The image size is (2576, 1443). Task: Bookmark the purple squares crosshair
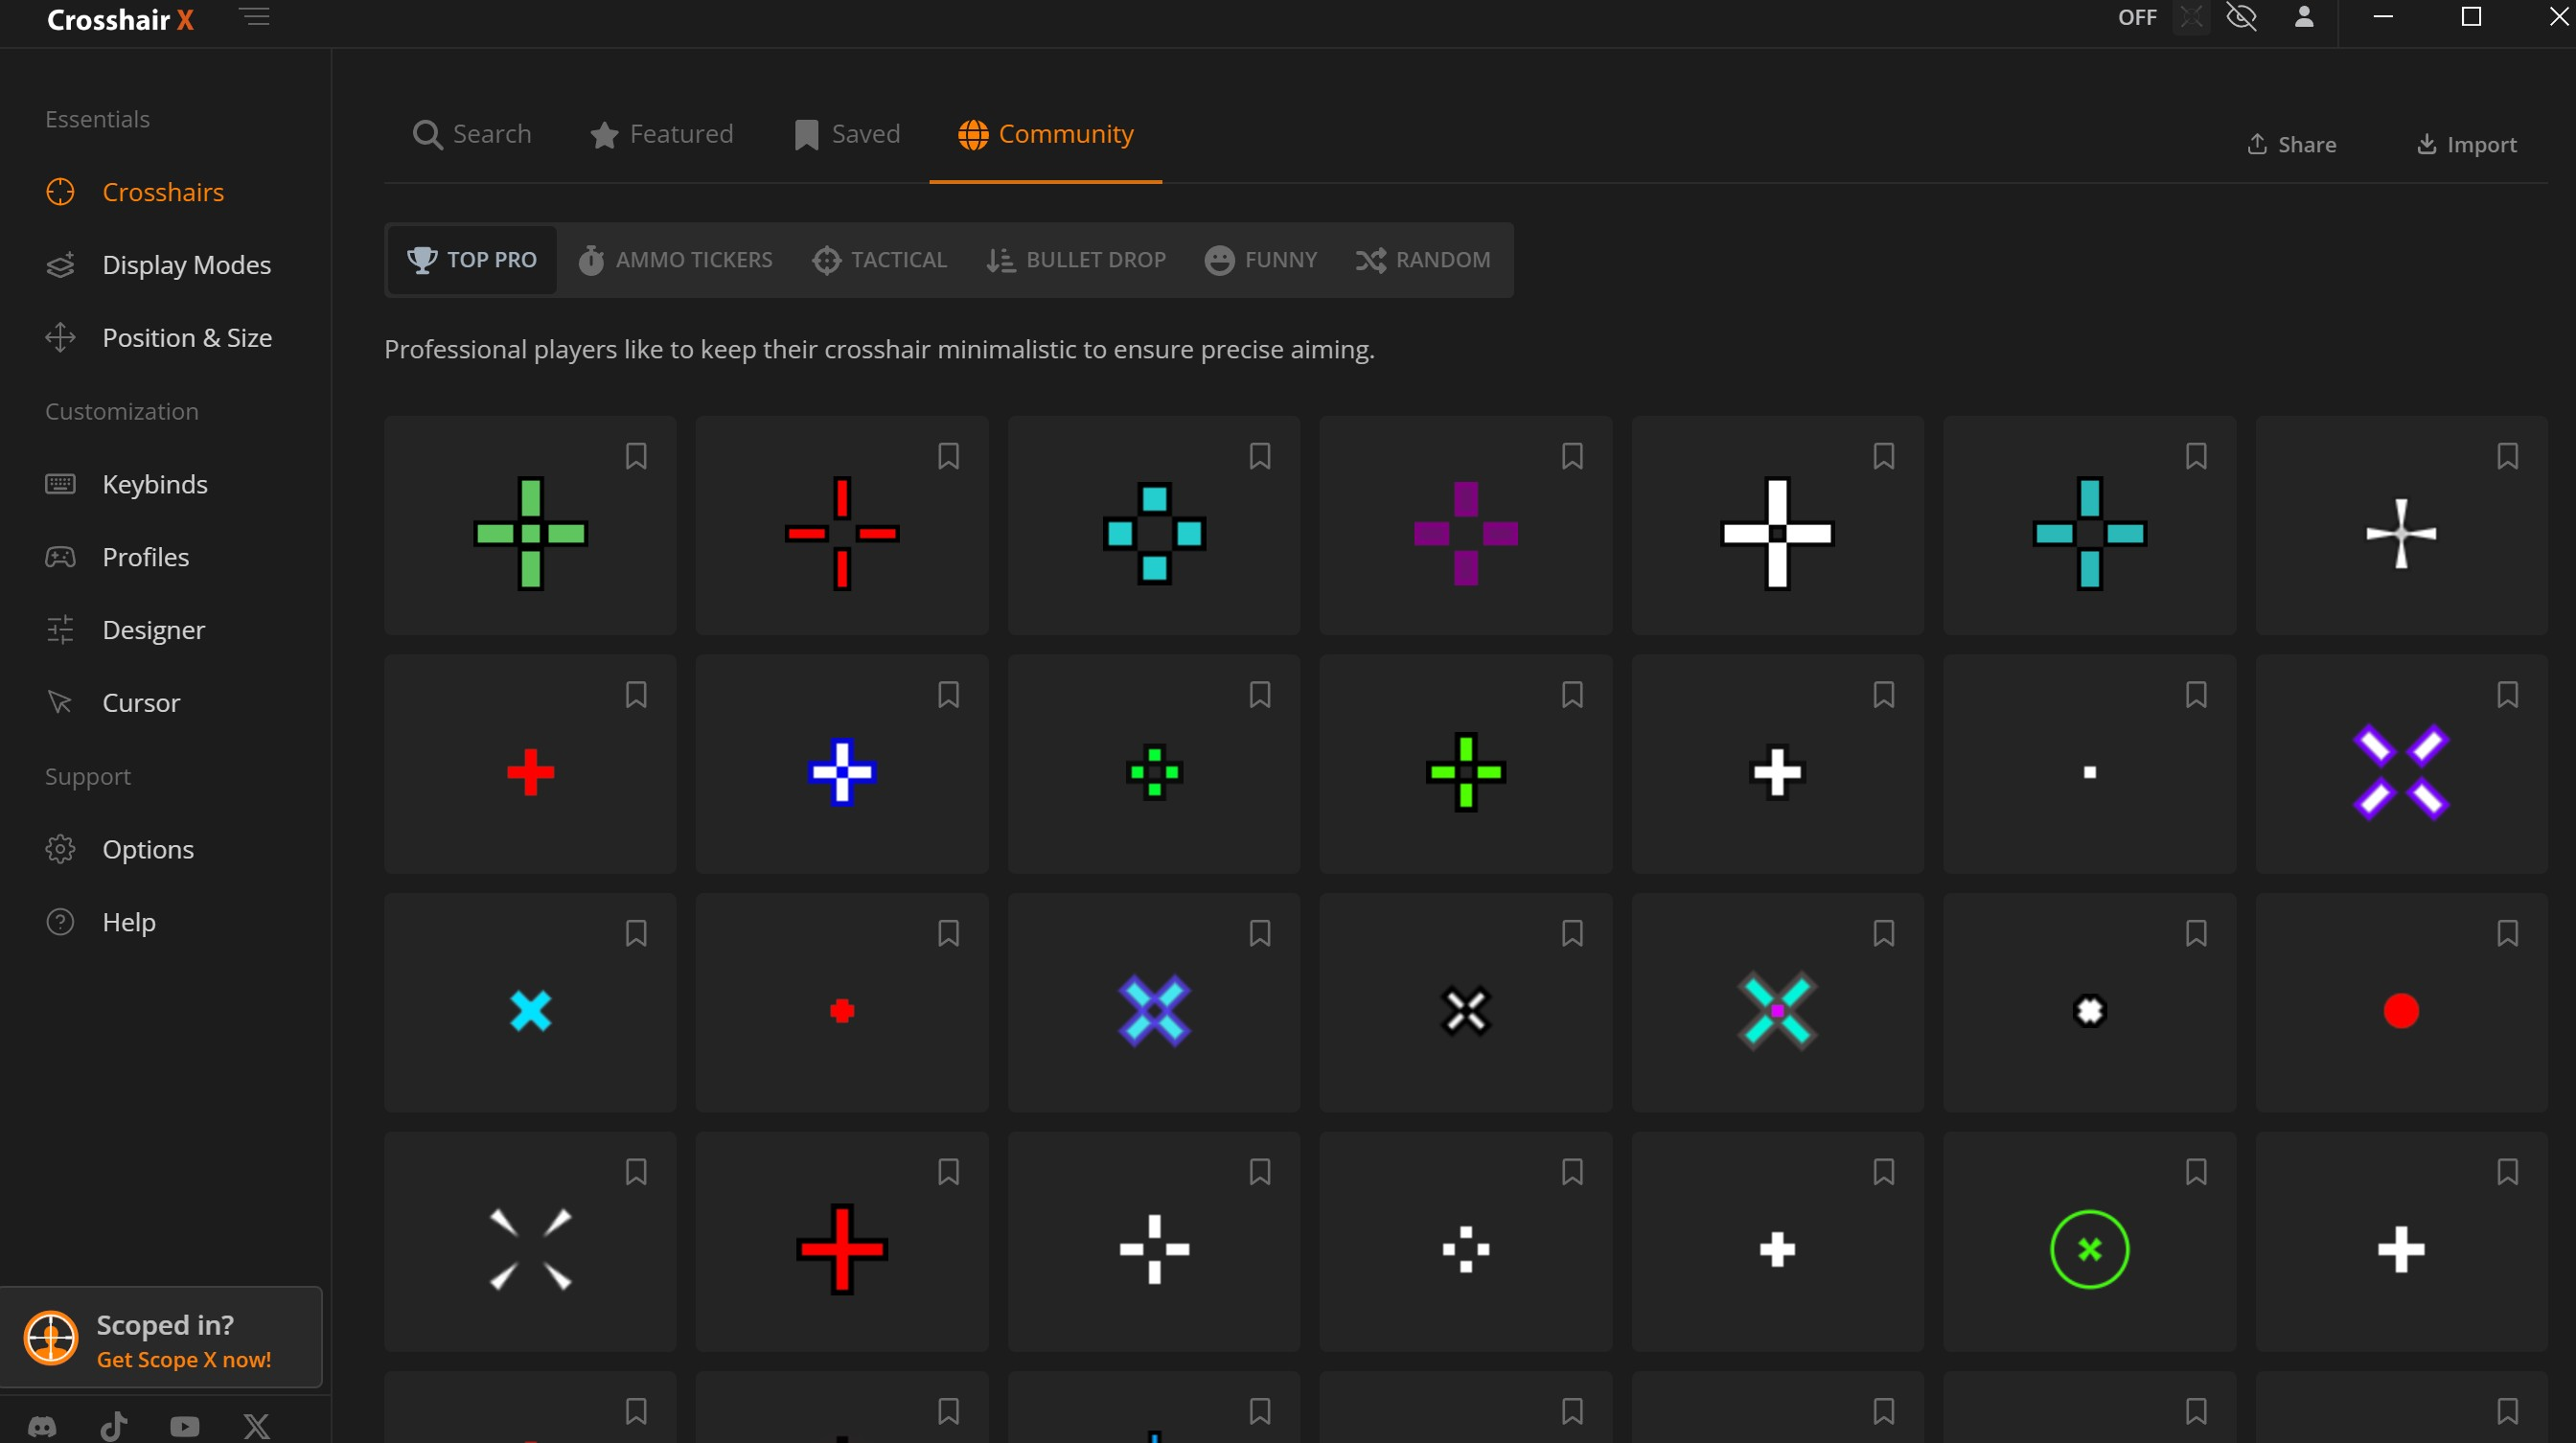[1572, 456]
